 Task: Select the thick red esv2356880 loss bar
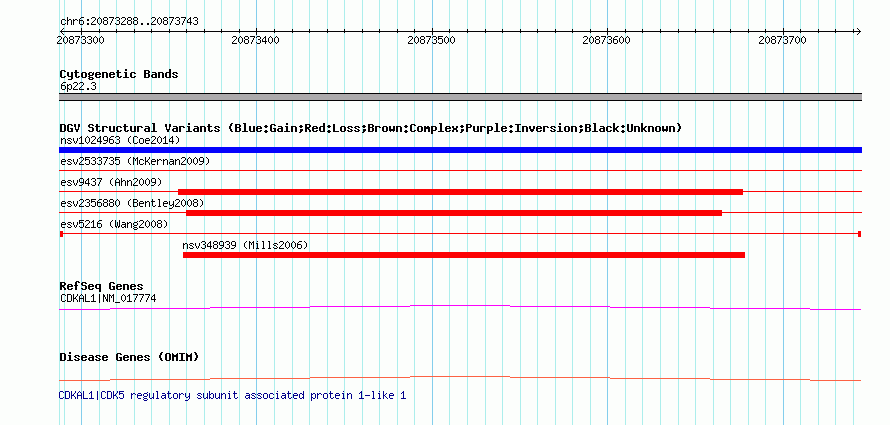tap(454, 213)
